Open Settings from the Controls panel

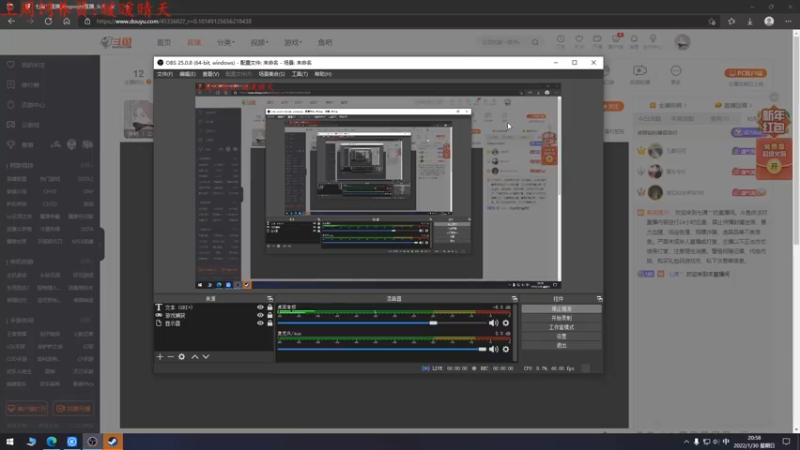point(561,336)
